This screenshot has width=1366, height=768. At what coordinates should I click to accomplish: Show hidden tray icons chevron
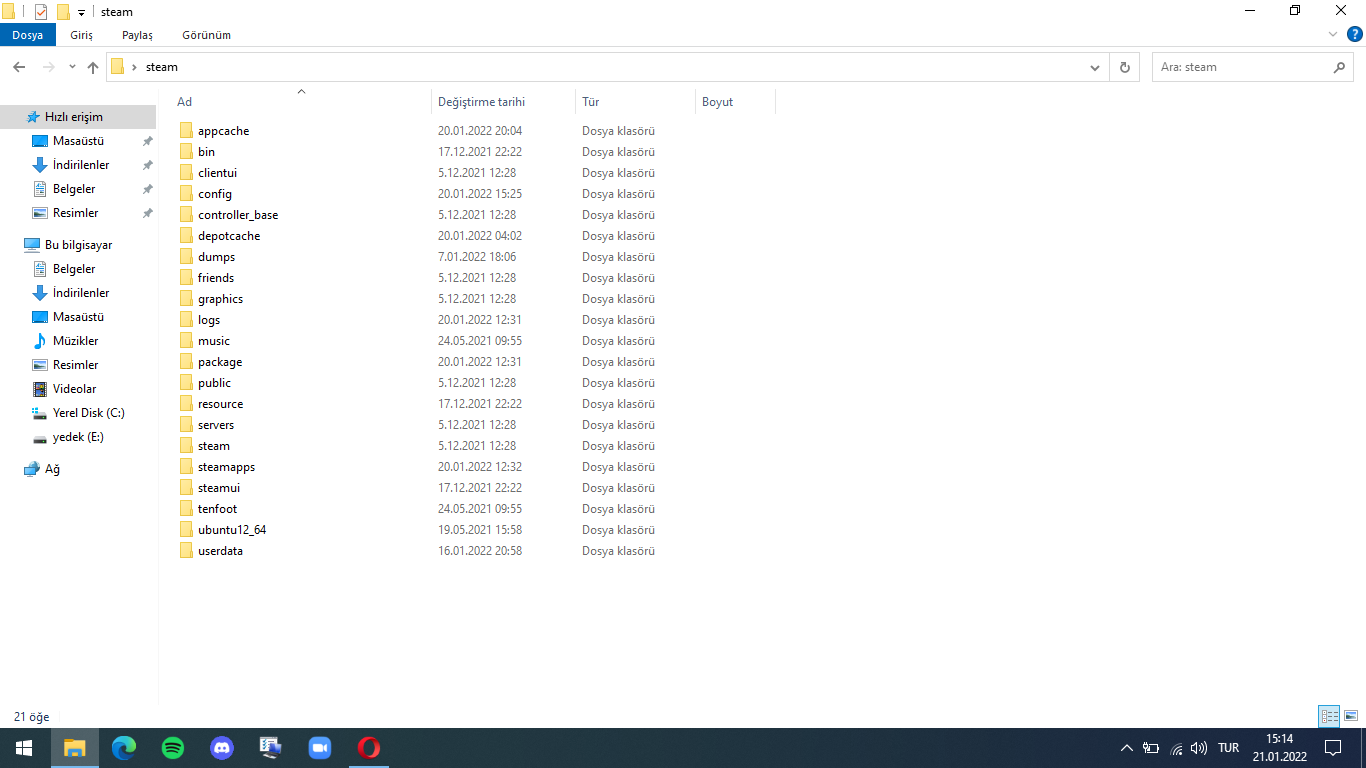pyautogui.click(x=1127, y=748)
